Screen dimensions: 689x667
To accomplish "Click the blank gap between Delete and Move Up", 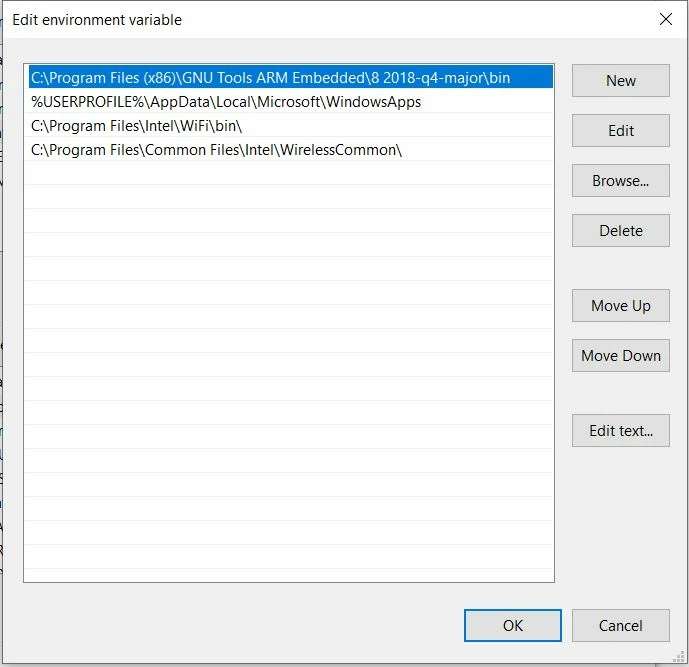I will coord(620,268).
